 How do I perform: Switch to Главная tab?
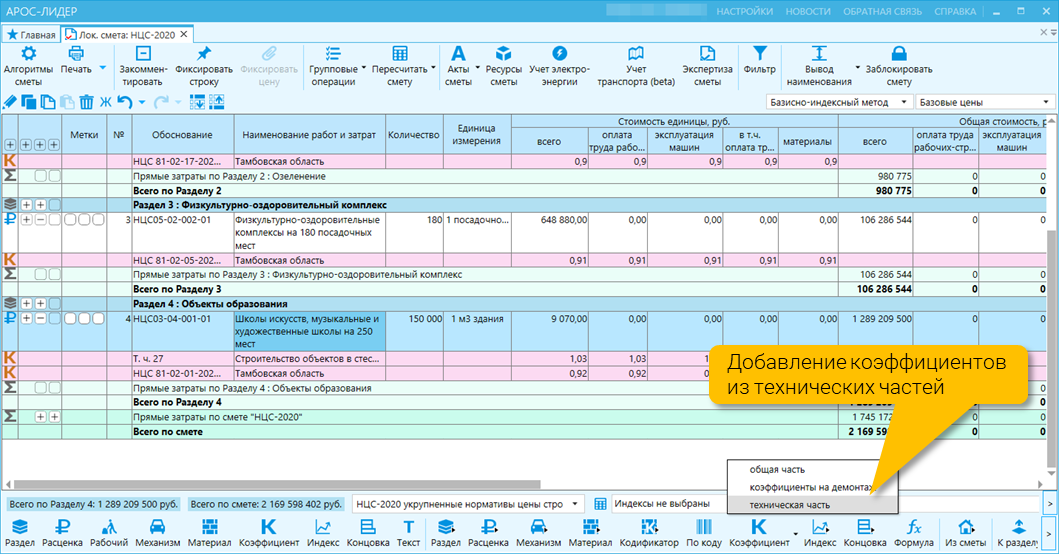pos(31,34)
